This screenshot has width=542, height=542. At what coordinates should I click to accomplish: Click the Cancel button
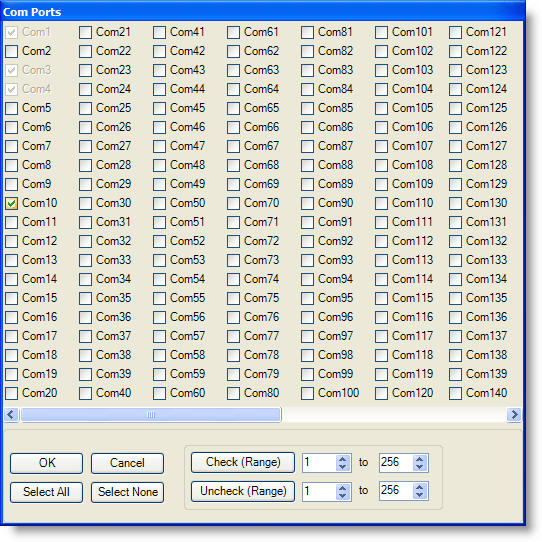127,463
